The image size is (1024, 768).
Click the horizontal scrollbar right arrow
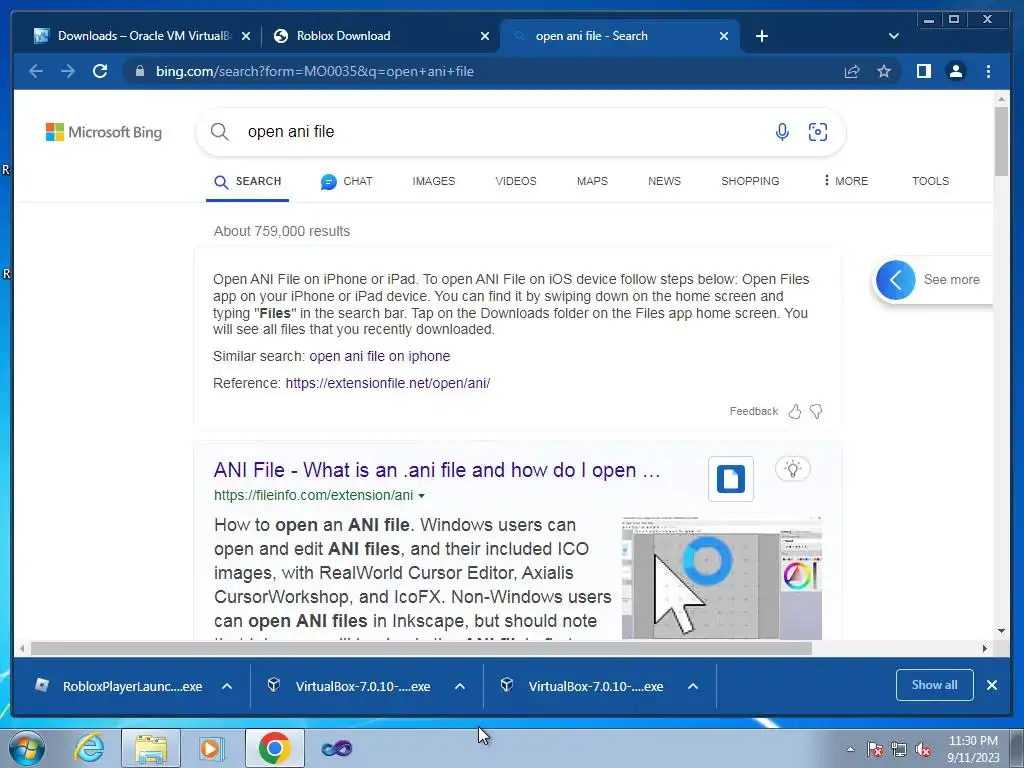(985, 648)
